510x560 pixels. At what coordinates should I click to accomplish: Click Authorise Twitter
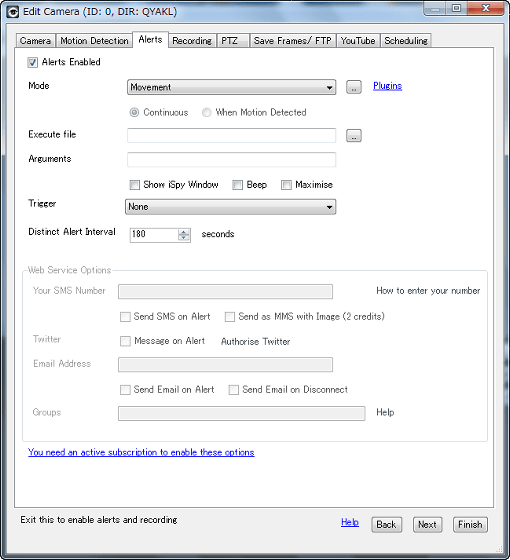pyautogui.click(x=255, y=342)
